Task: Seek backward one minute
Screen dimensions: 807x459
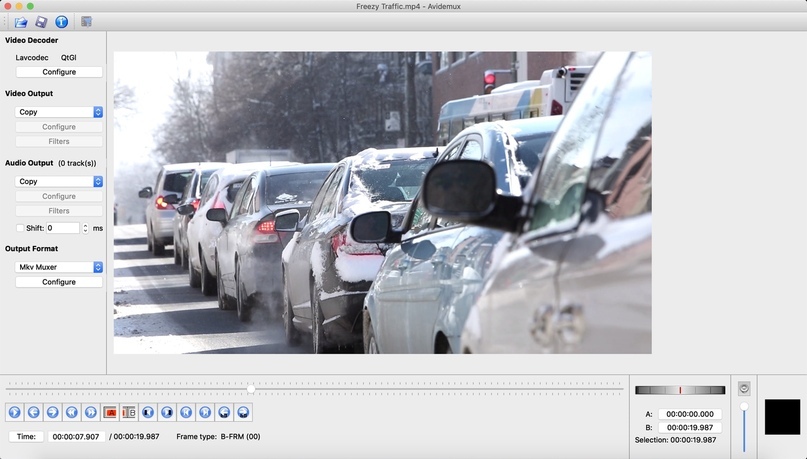Action: [224, 412]
